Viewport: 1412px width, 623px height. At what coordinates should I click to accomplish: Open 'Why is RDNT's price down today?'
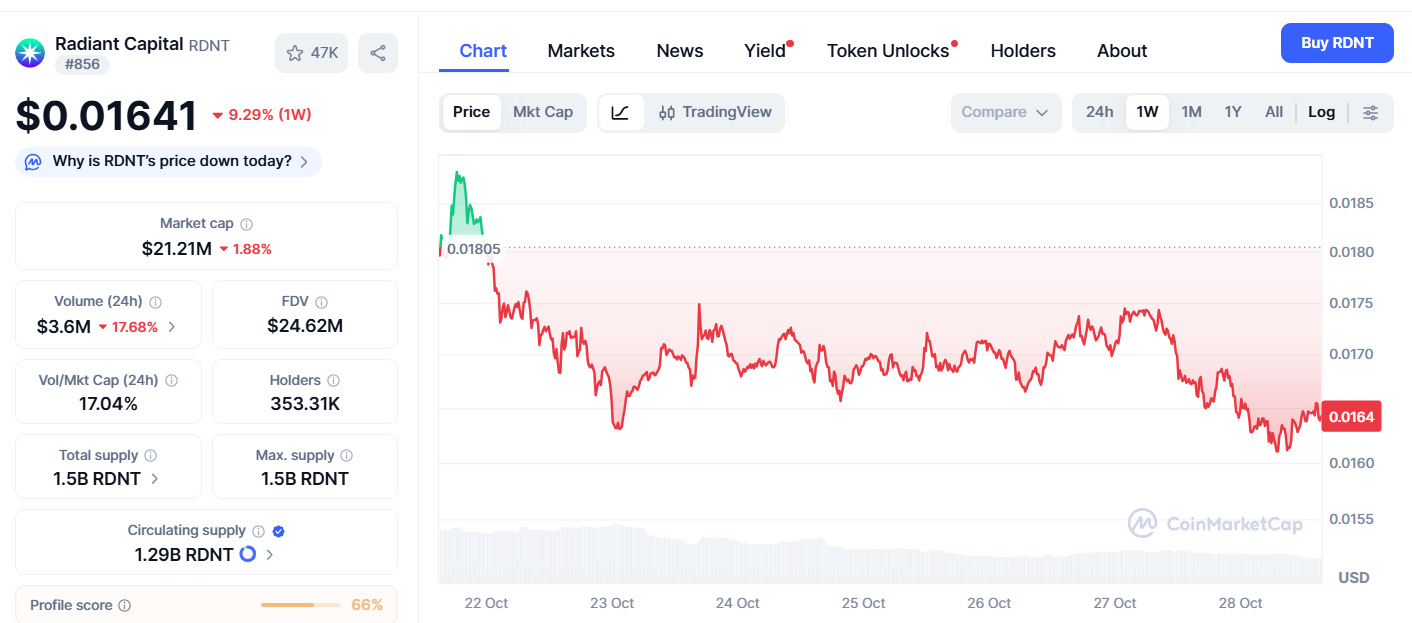coord(170,161)
